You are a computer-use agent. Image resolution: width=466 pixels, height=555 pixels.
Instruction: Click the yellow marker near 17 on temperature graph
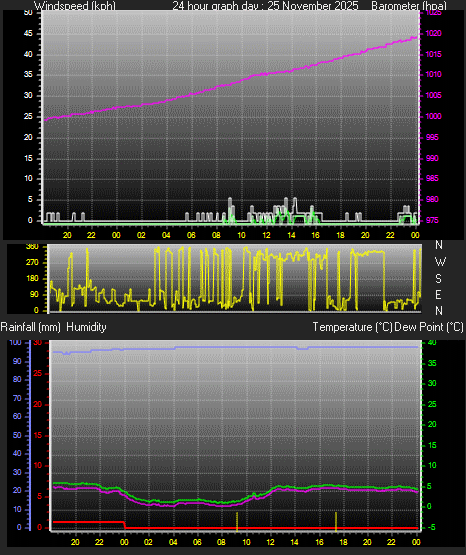[x=336, y=521]
